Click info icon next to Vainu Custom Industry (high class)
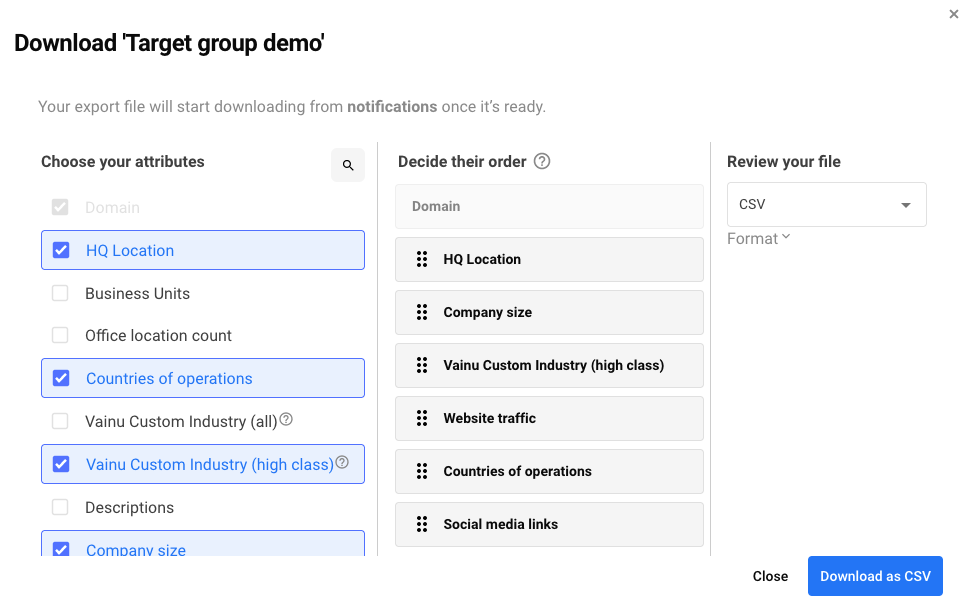 coord(342,463)
